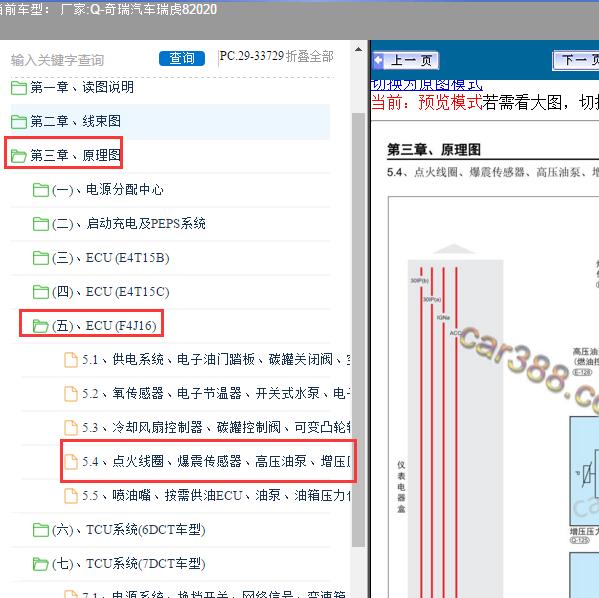The image size is (599, 598).
Task: Click the 查询 search button
Action: tap(182, 58)
